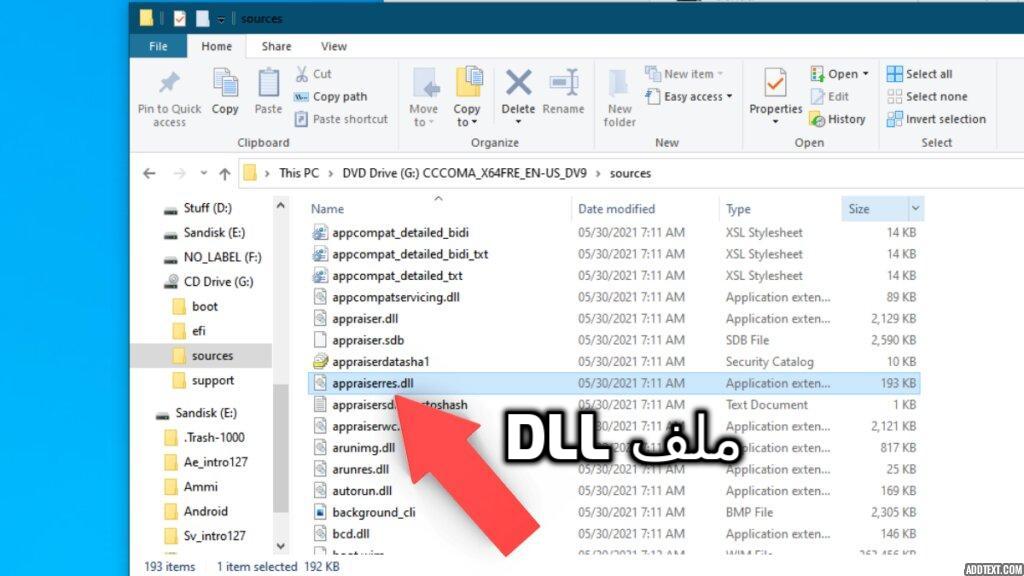Click the Forward navigation arrow
The width and height of the screenshot is (1024, 576).
[179, 174]
